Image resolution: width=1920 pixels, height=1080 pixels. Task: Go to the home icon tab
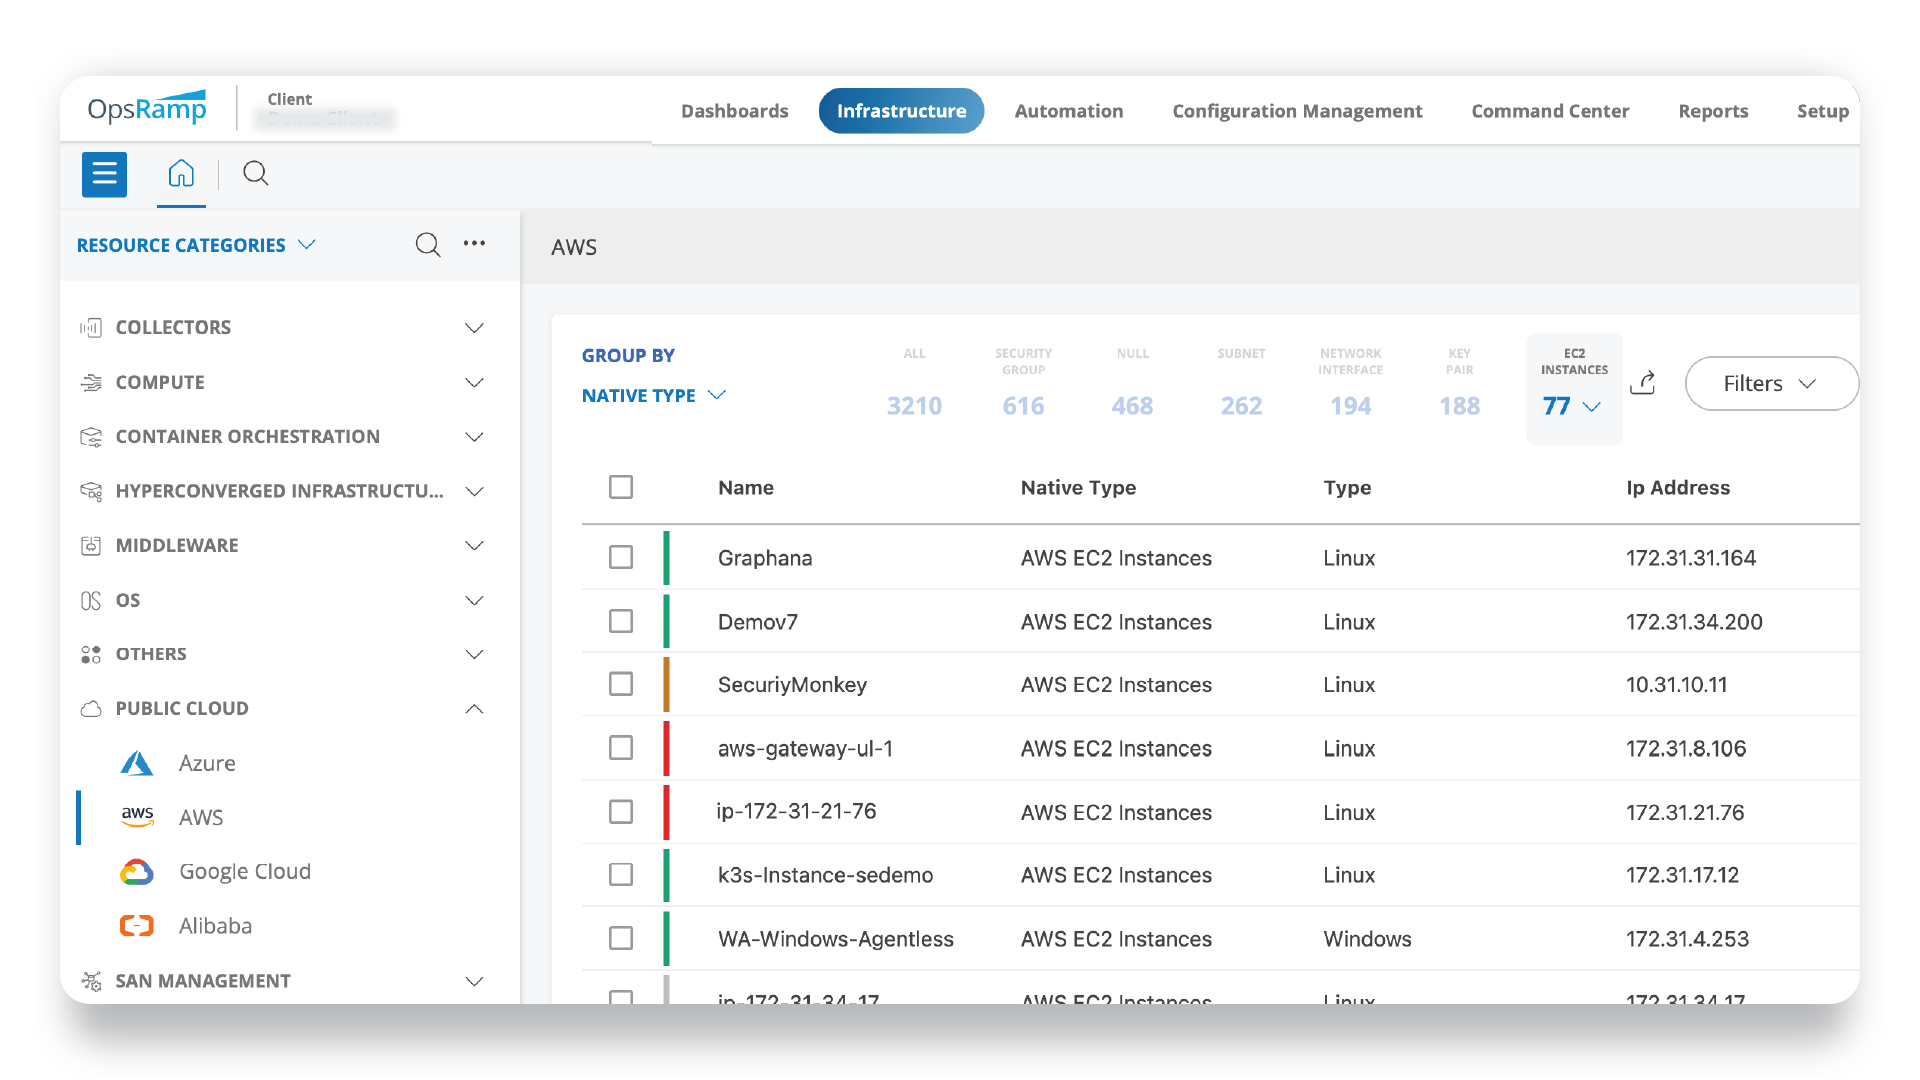coord(181,174)
